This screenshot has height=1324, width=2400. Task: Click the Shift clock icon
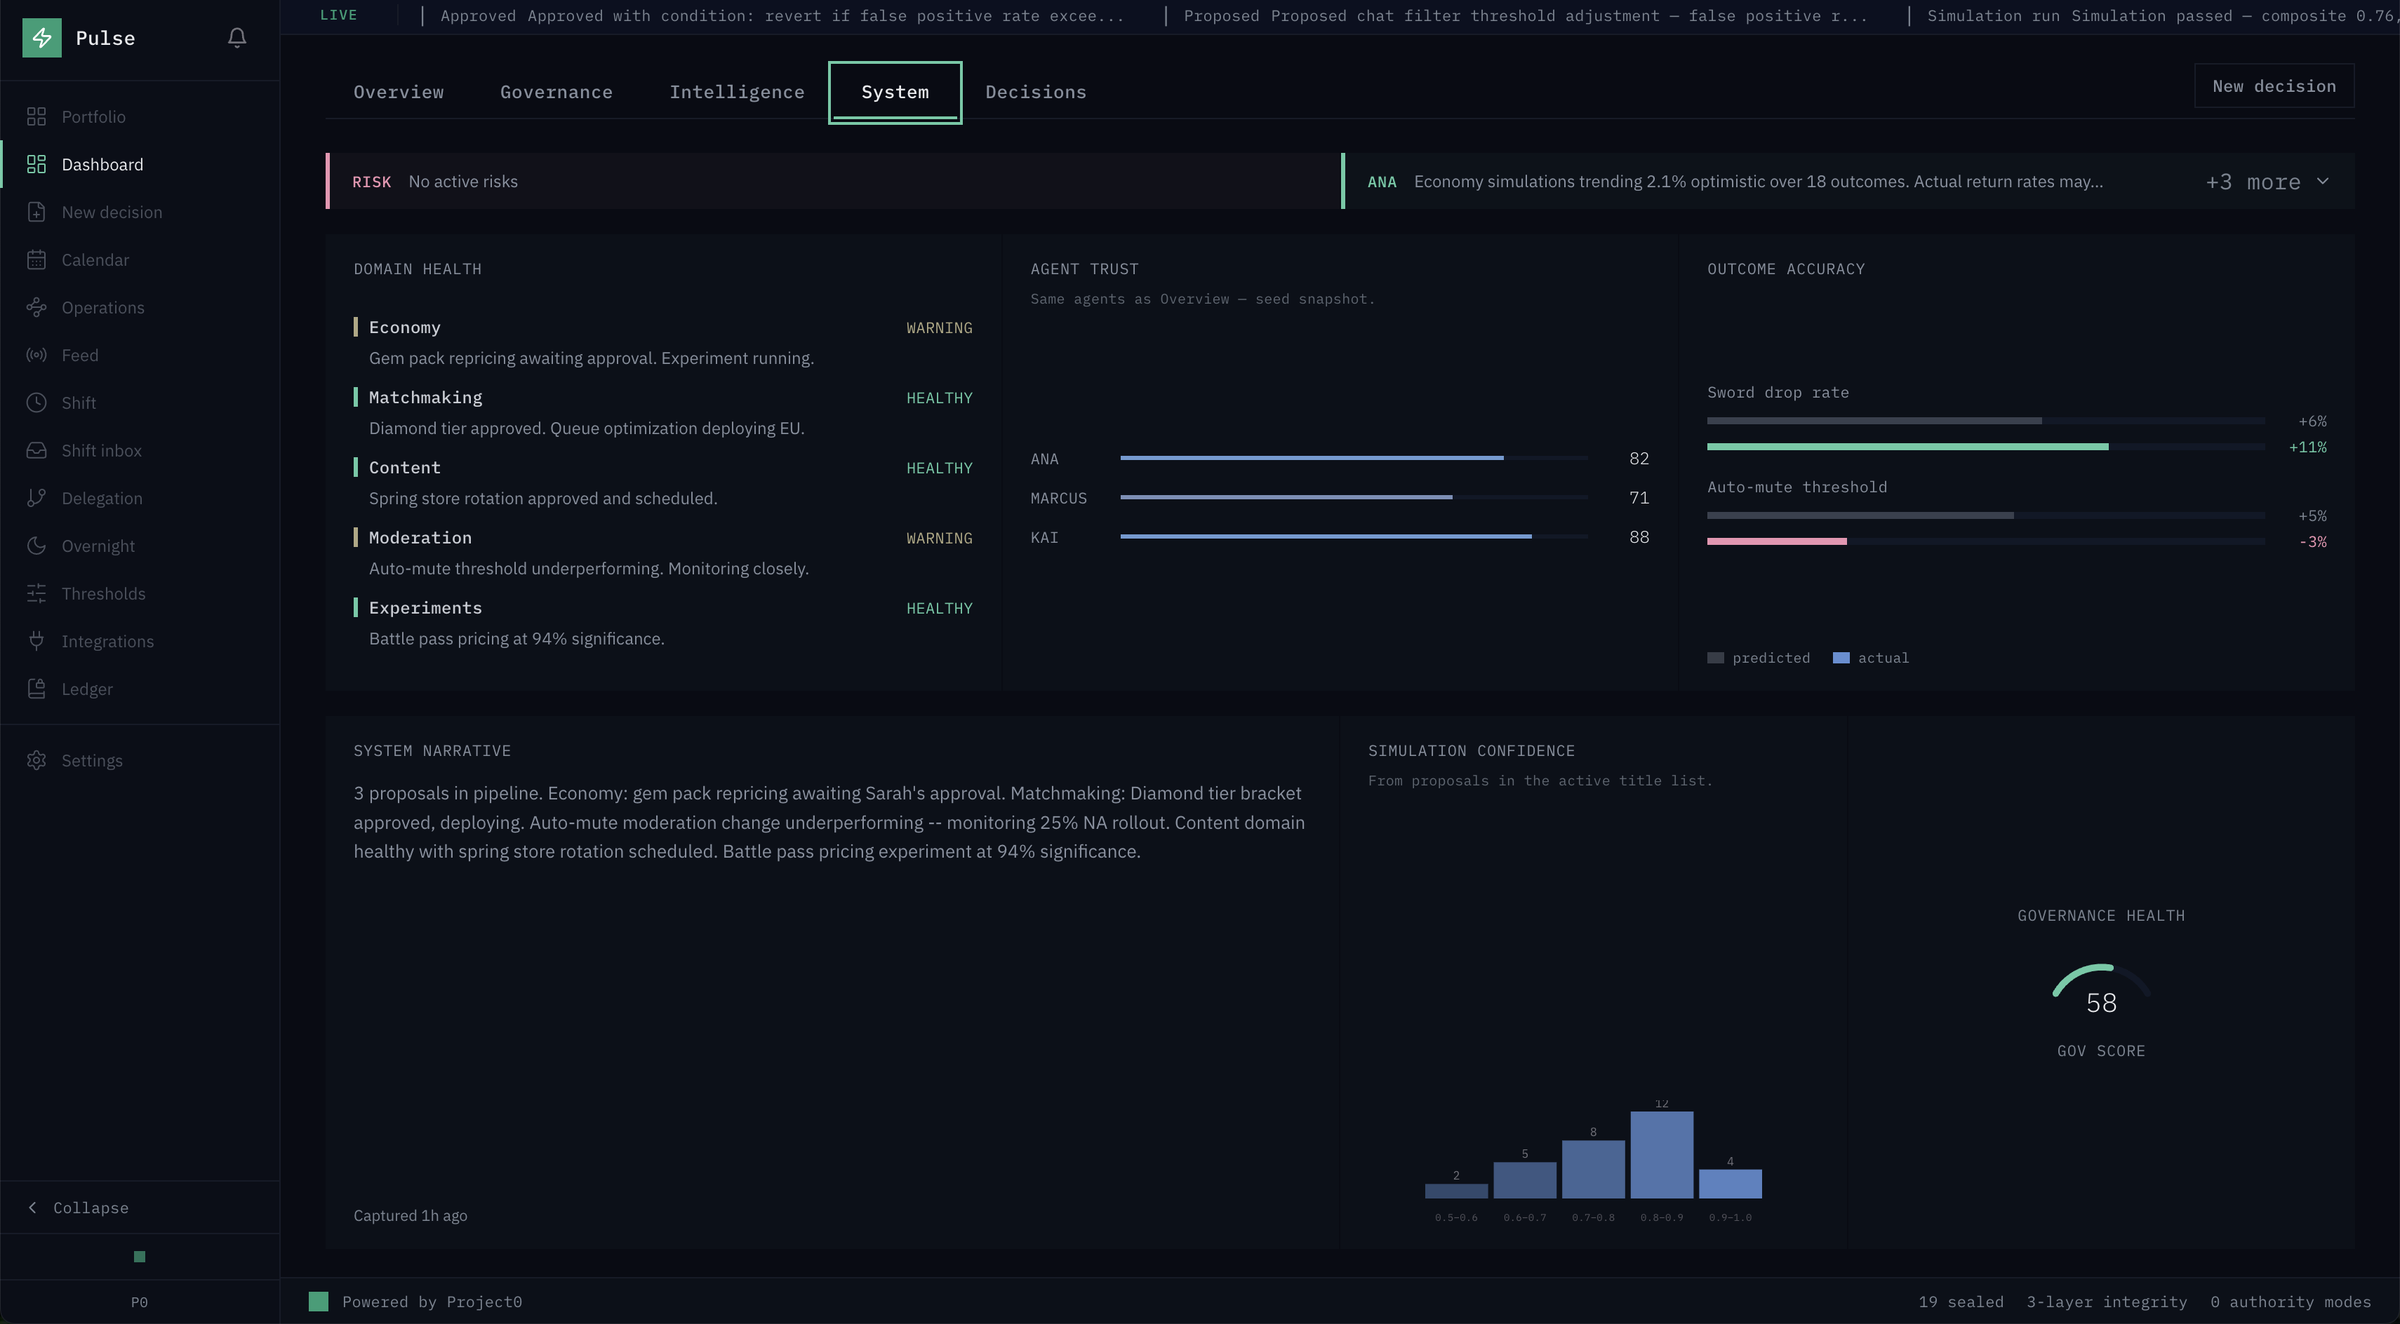point(37,403)
